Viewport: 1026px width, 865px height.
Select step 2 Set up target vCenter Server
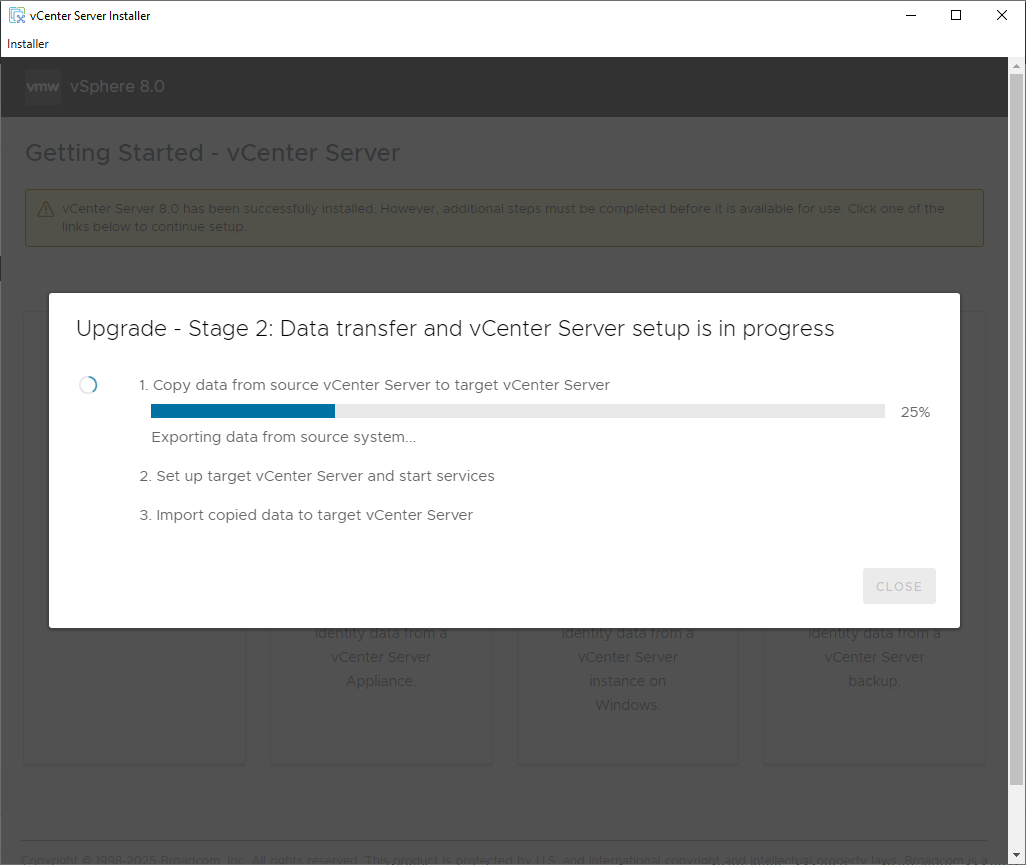click(317, 476)
